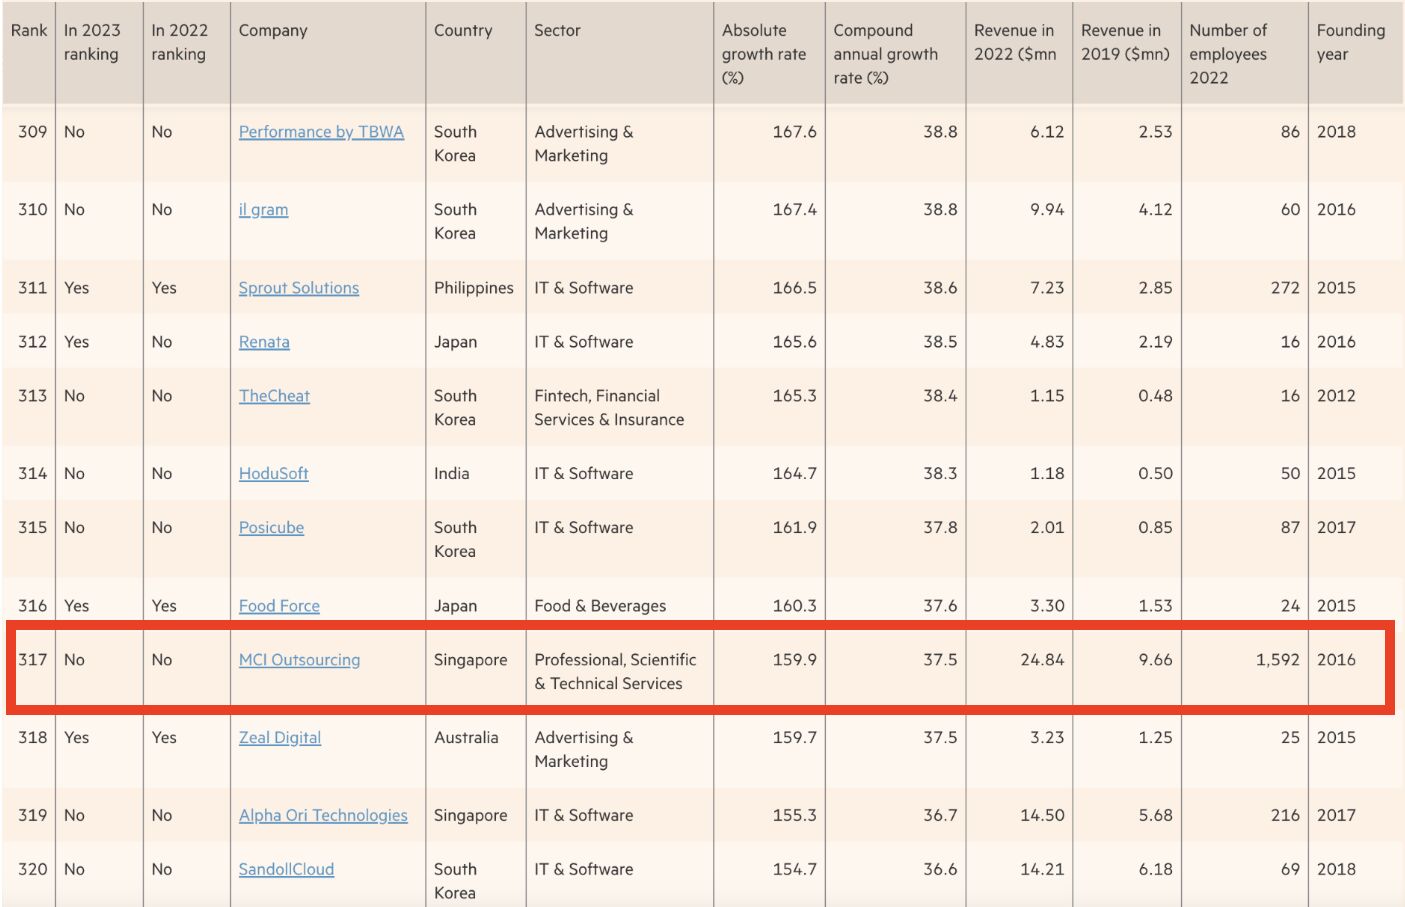The height and width of the screenshot is (907, 1405).
Task: Click the 2019 revenue value 9.66
Action: tap(1155, 660)
